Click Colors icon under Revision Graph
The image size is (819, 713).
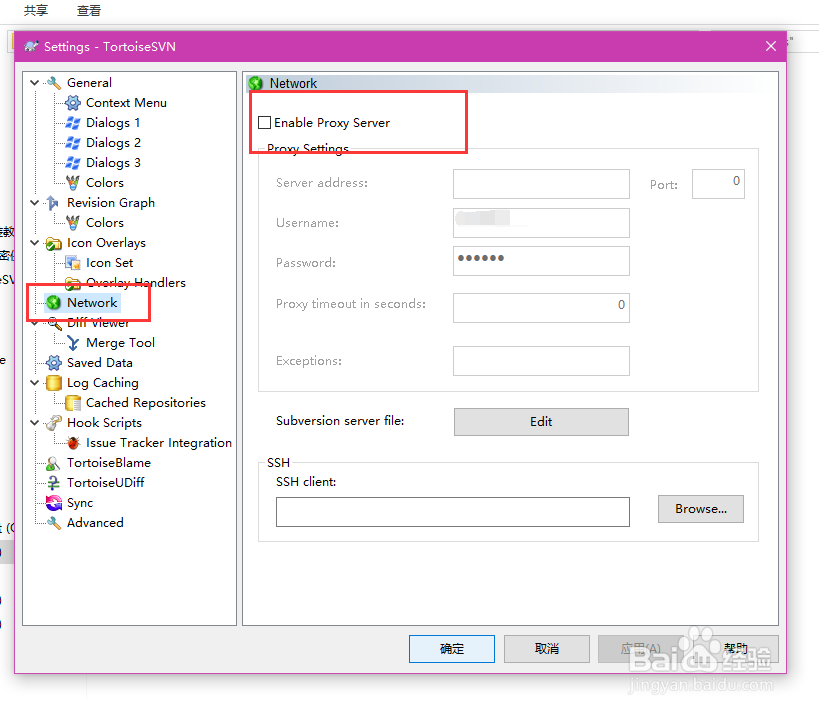[x=73, y=223]
